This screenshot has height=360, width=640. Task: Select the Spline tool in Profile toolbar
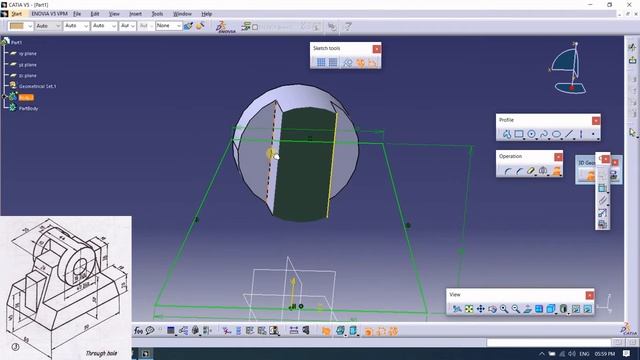(x=543, y=134)
